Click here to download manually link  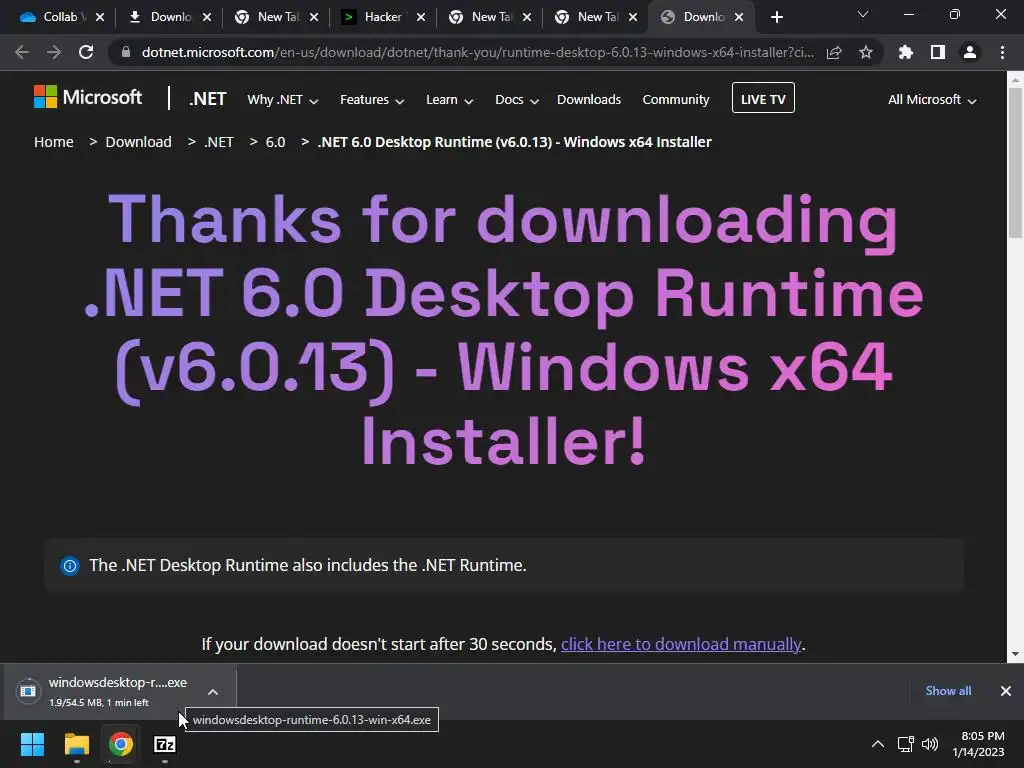coord(680,644)
